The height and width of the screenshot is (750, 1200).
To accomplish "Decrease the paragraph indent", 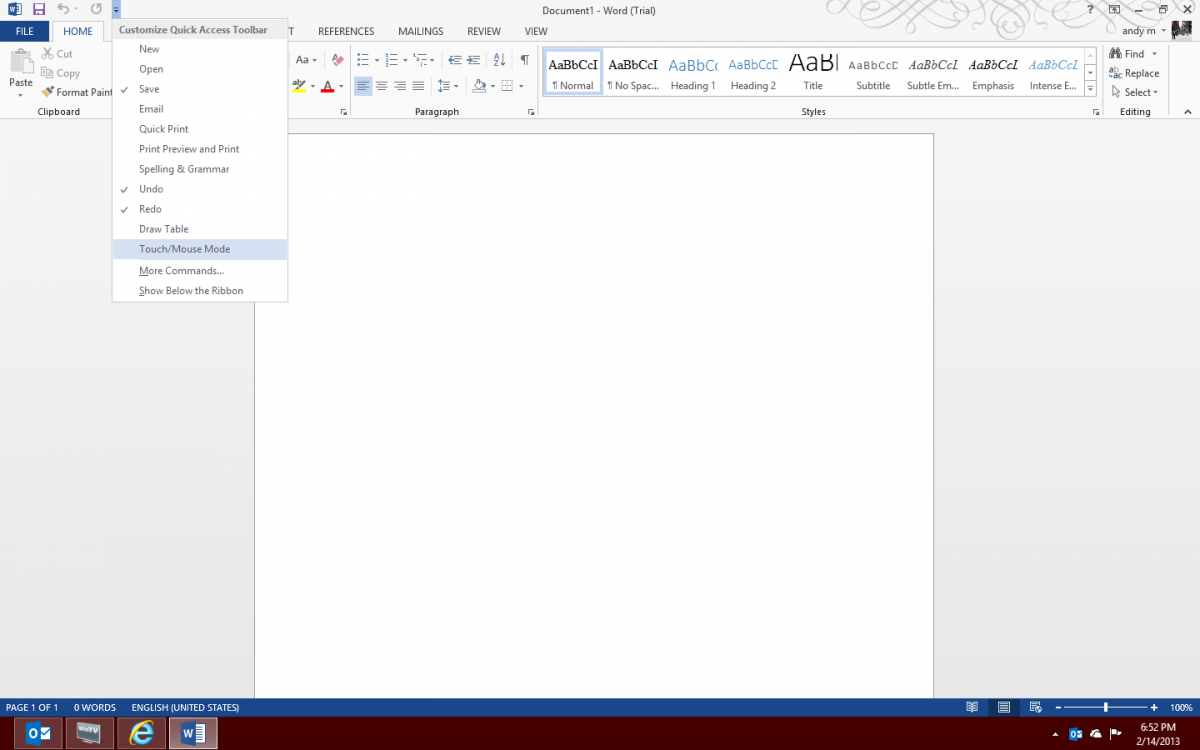I will click(455, 60).
